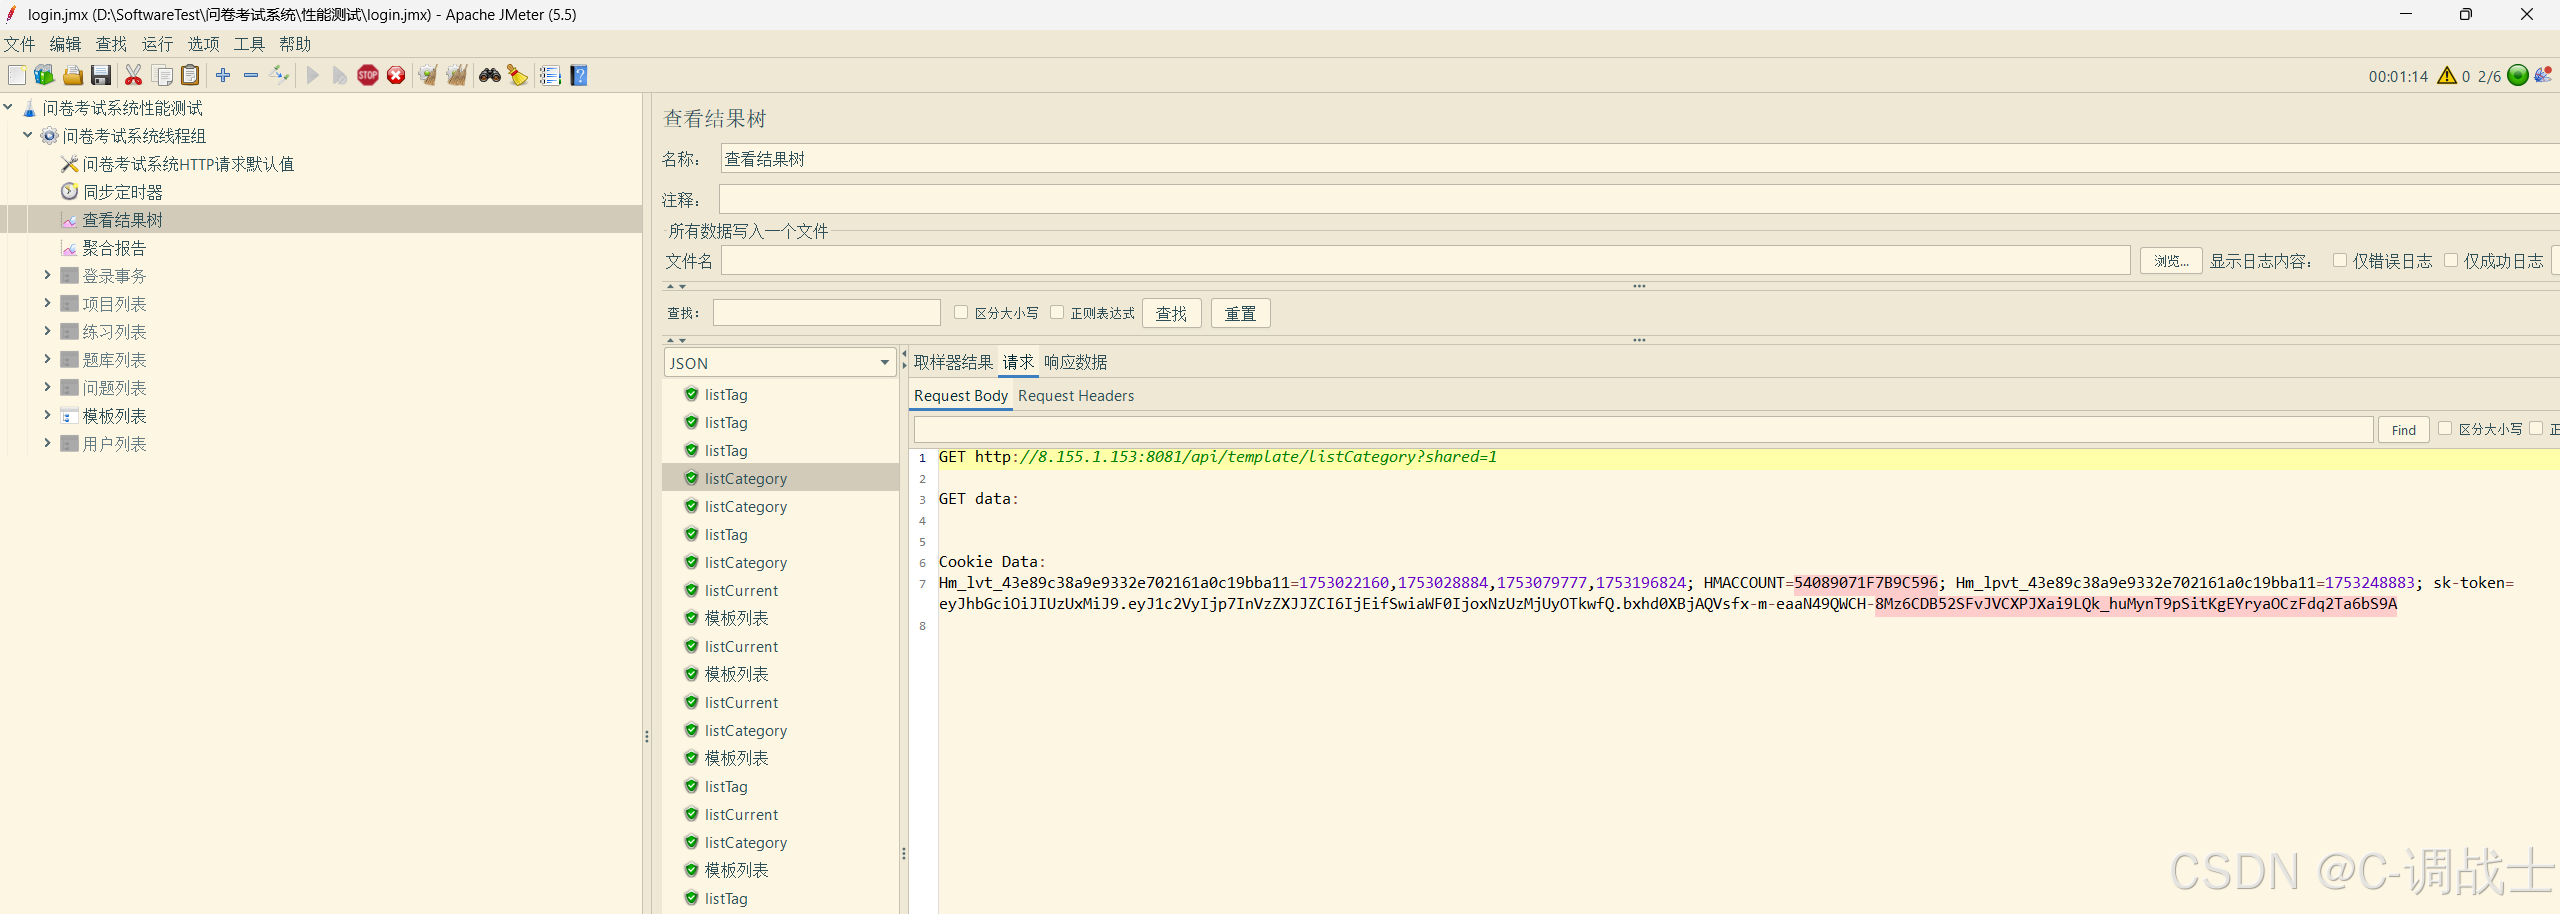Image resolution: width=2560 pixels, height=914 pixels.
Task: Enable 仅错误日志 checkbox
Action: click(x=2340, y=260)
